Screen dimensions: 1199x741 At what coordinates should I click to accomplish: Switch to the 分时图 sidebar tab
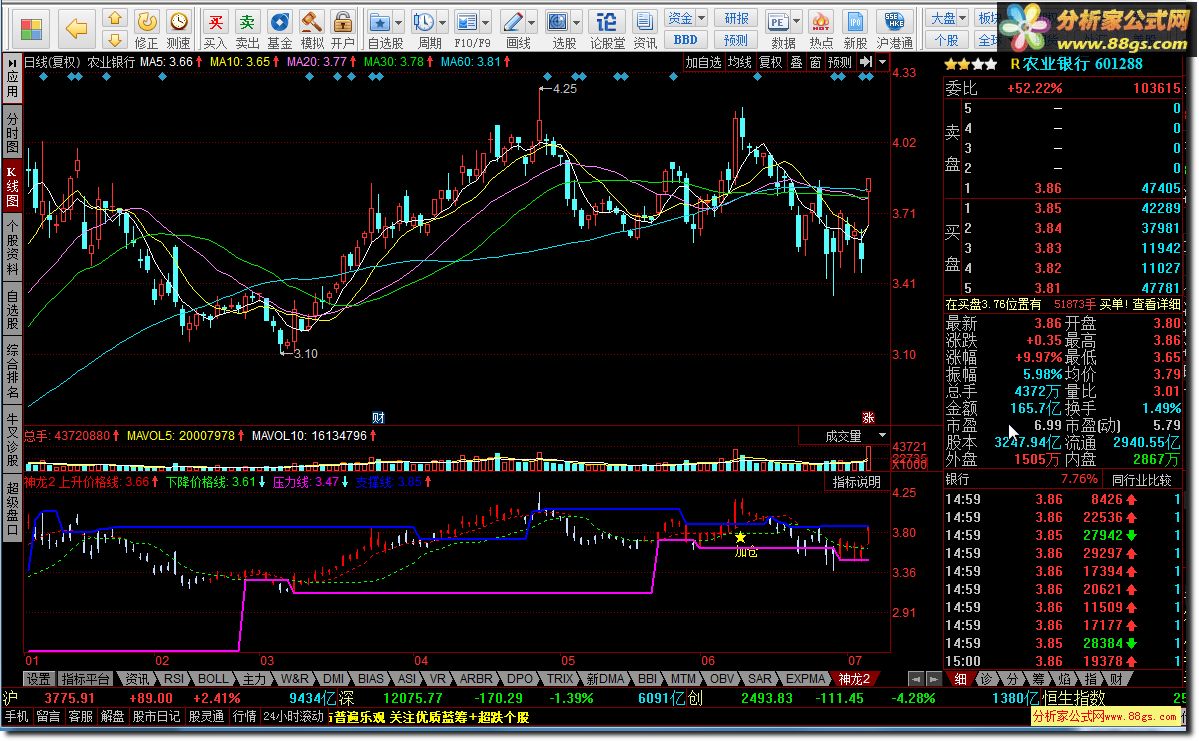tap(12, 132)
